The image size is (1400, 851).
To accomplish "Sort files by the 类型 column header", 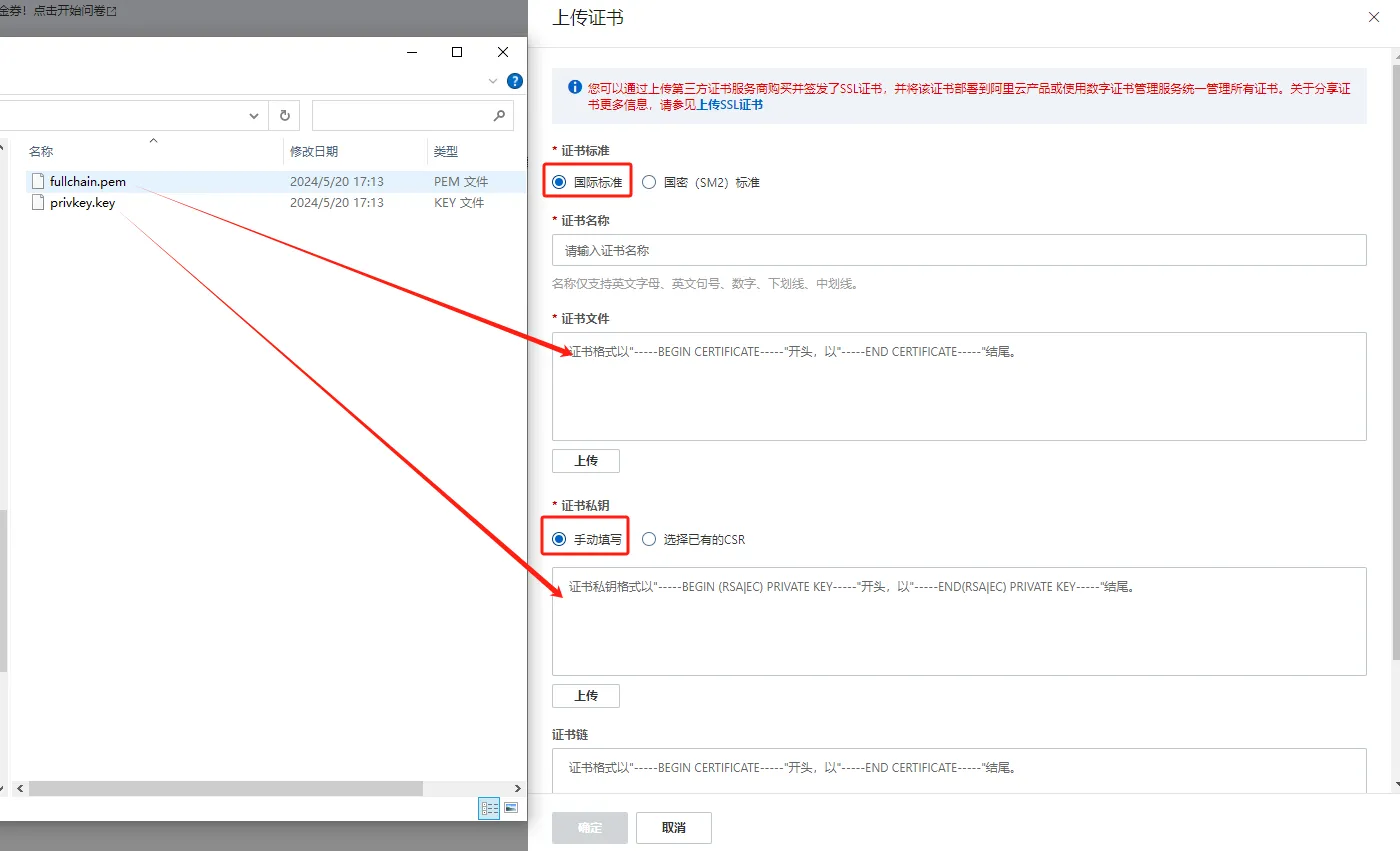I will (446, 152).
